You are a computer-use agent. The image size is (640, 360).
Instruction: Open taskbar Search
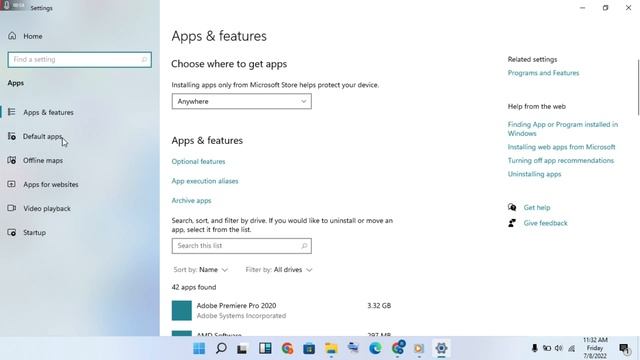(x=221, y=349)
